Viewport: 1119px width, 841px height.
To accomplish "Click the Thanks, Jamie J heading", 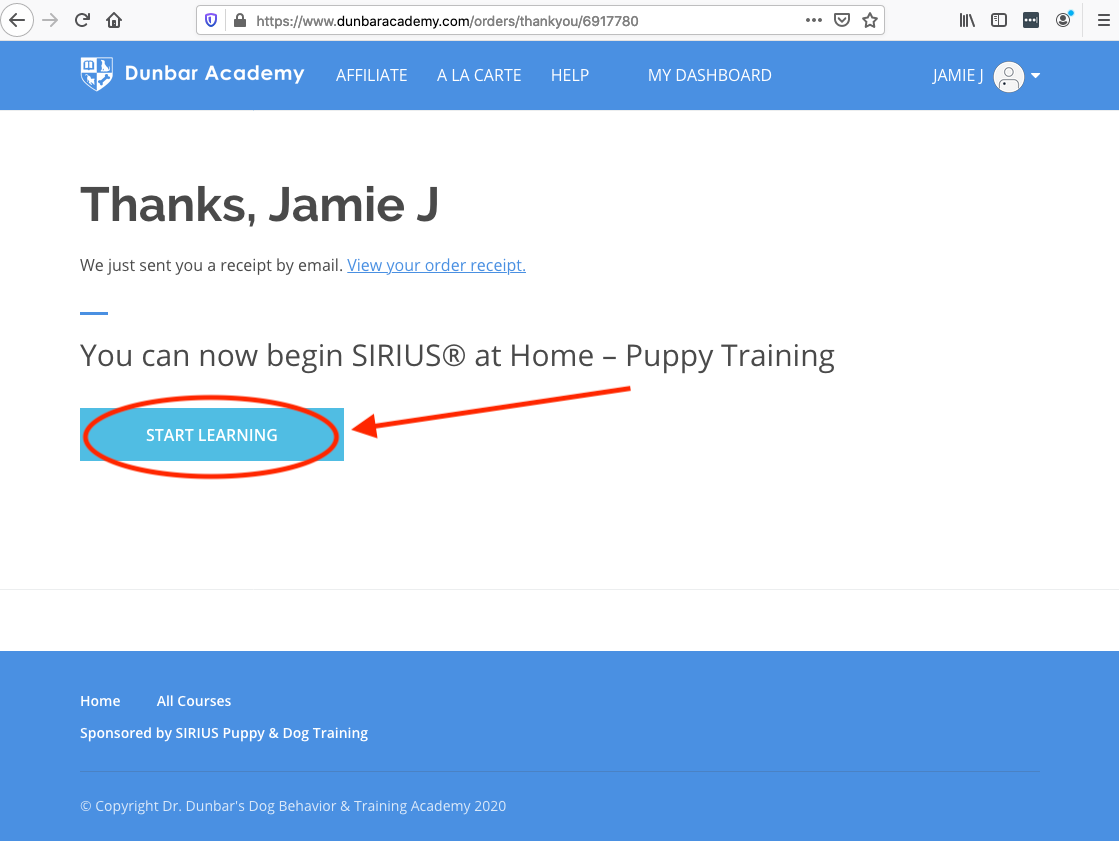I will tap(259, 205).
